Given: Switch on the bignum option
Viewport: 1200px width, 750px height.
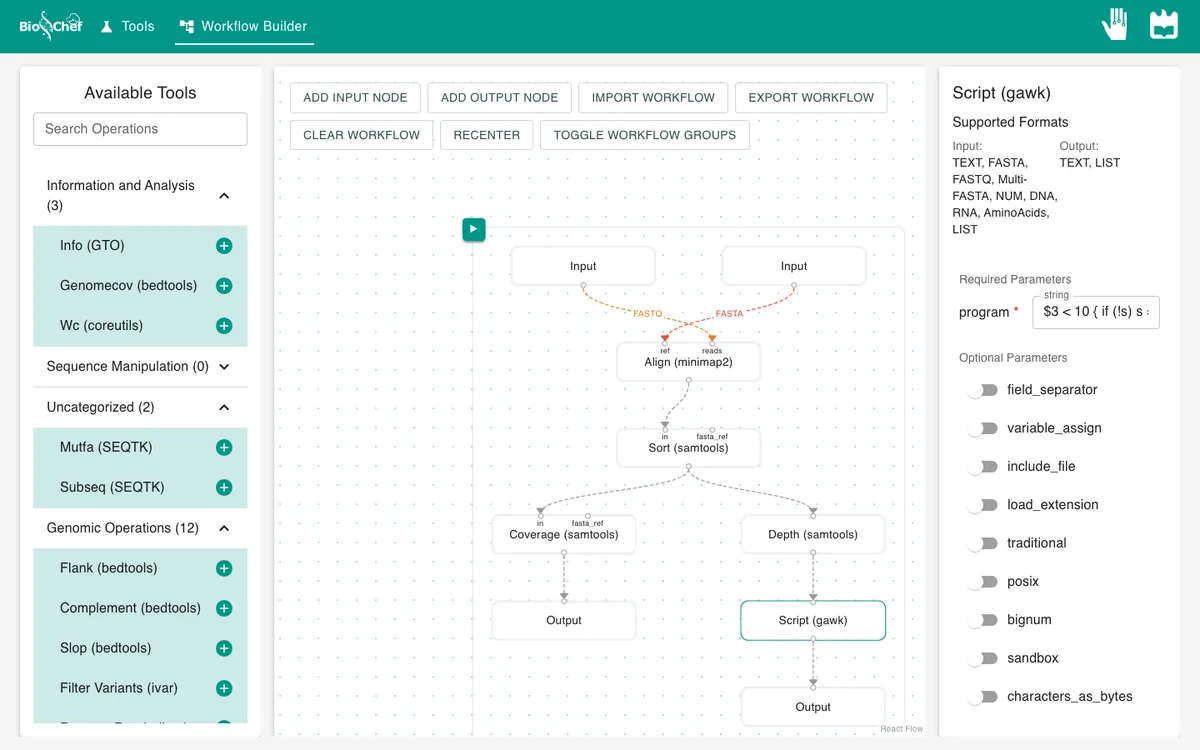Looking at the screenshot, I should 982,620.
